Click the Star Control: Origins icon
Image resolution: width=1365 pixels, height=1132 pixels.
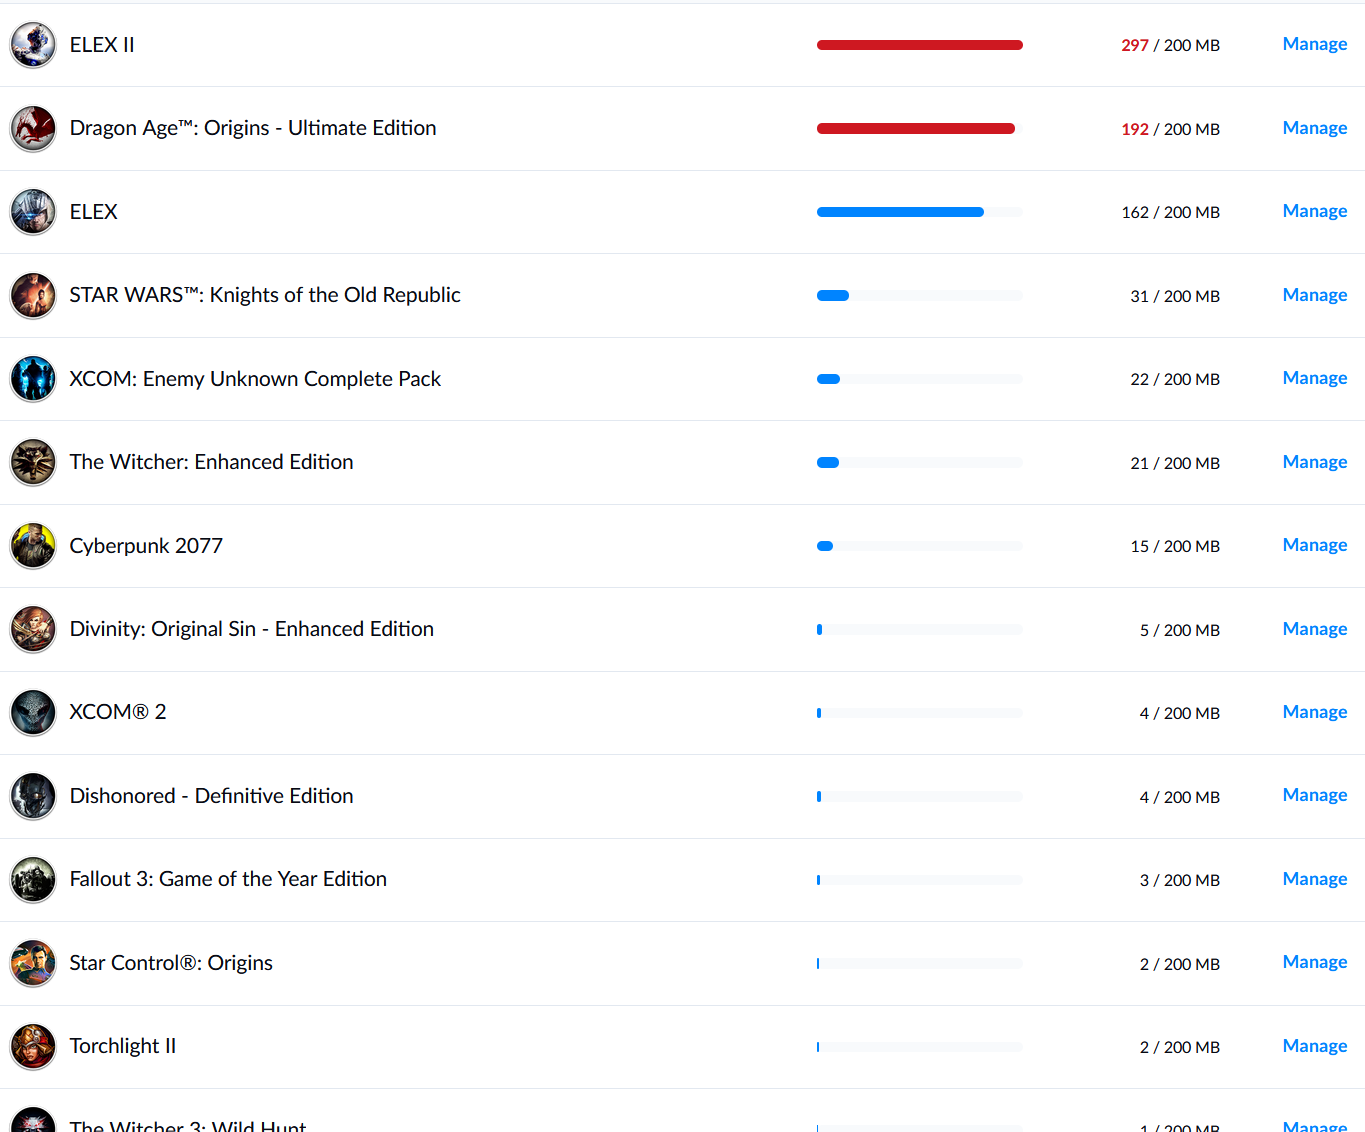[33, 964]
